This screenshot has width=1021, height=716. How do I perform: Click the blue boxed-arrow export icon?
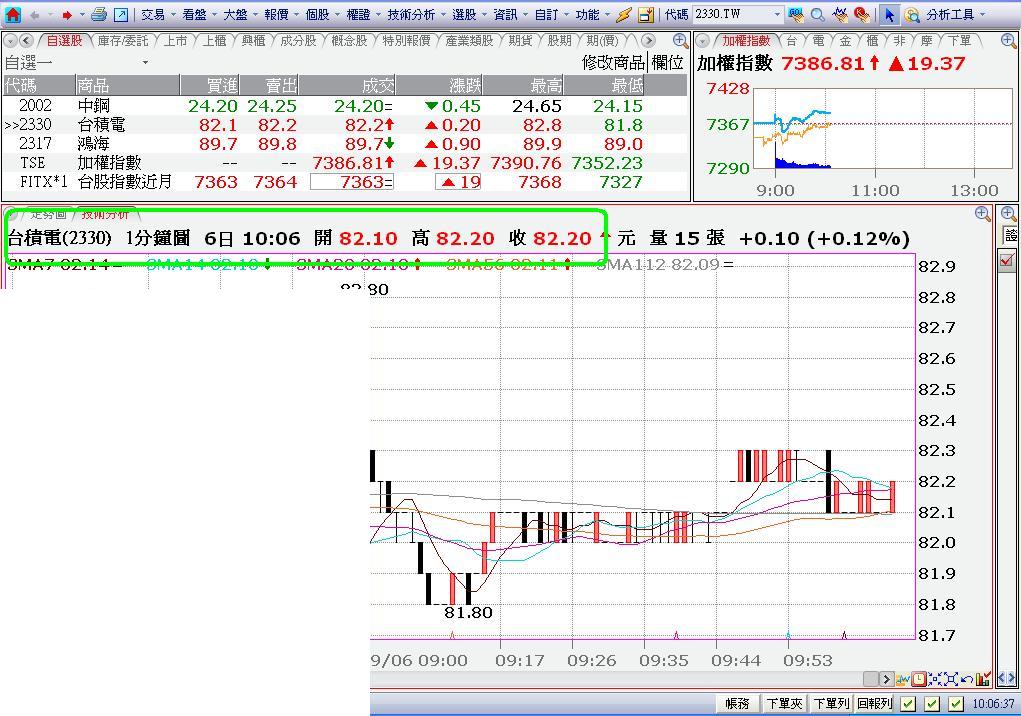[121, 14]
